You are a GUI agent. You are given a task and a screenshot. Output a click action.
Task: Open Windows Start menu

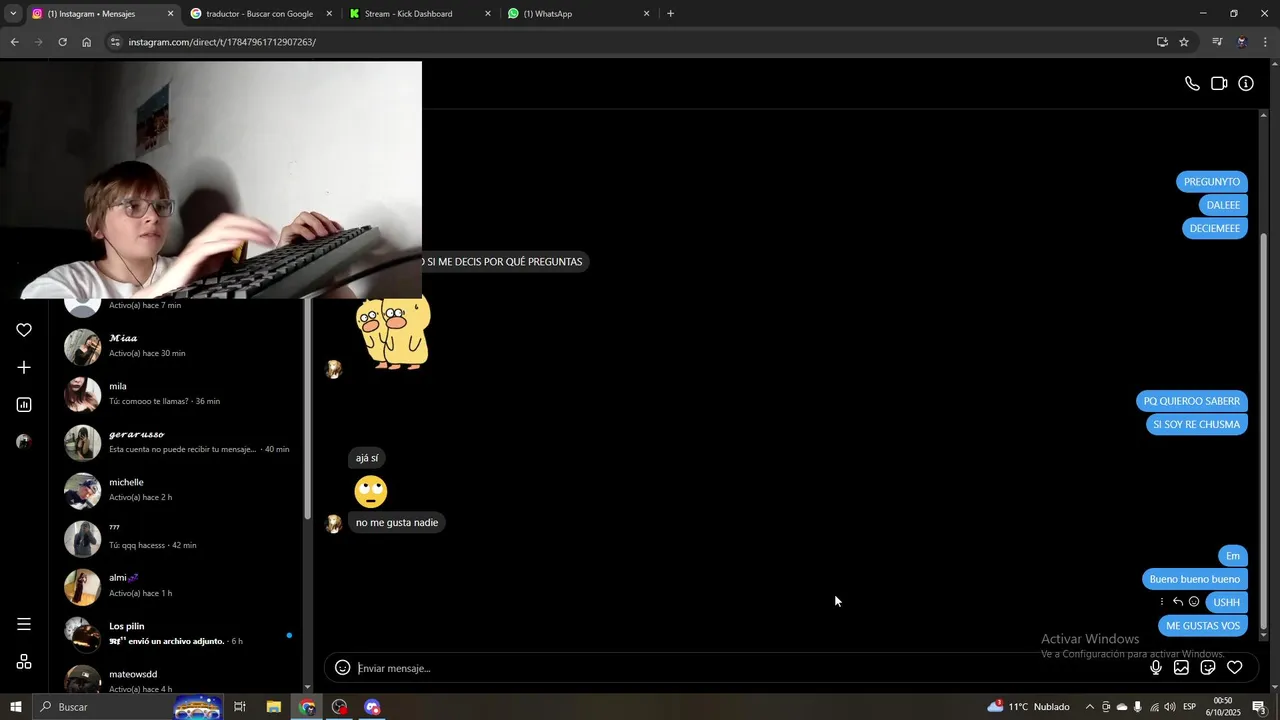[16, 707]
